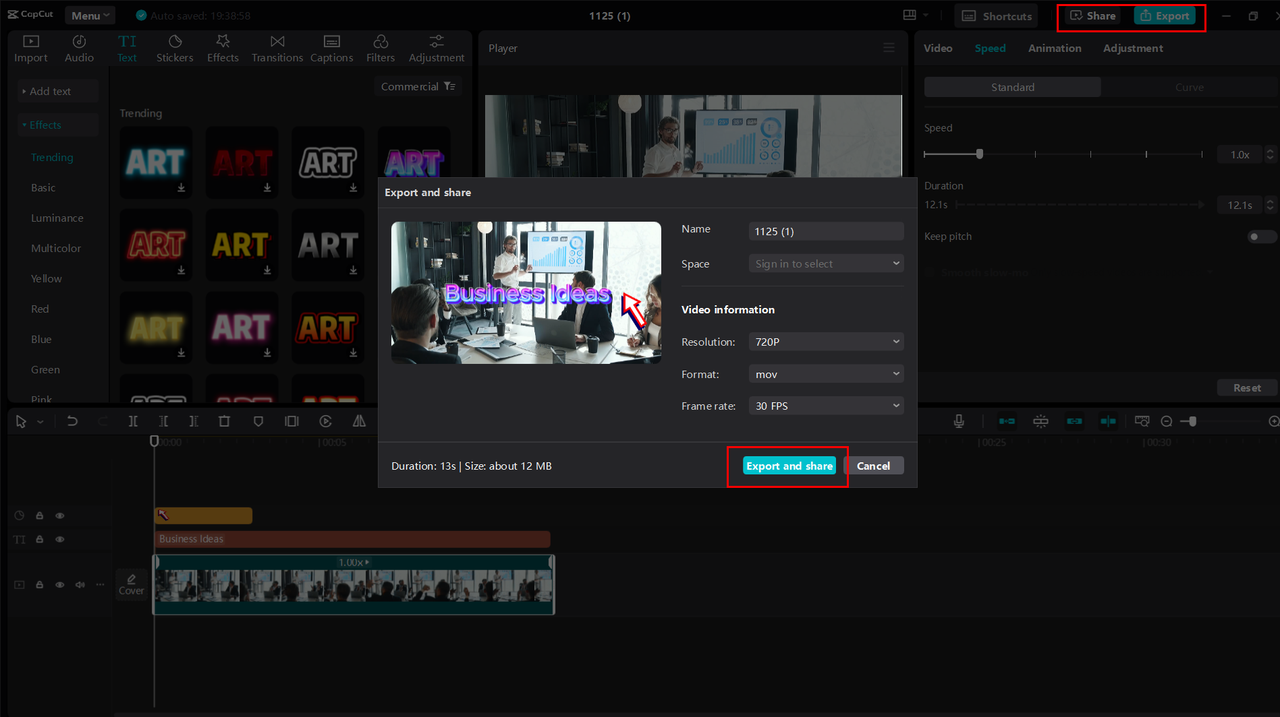Click the export preview thumbnail image
The height and width of the screenshot is (717, 1280).
pos(526,293)
